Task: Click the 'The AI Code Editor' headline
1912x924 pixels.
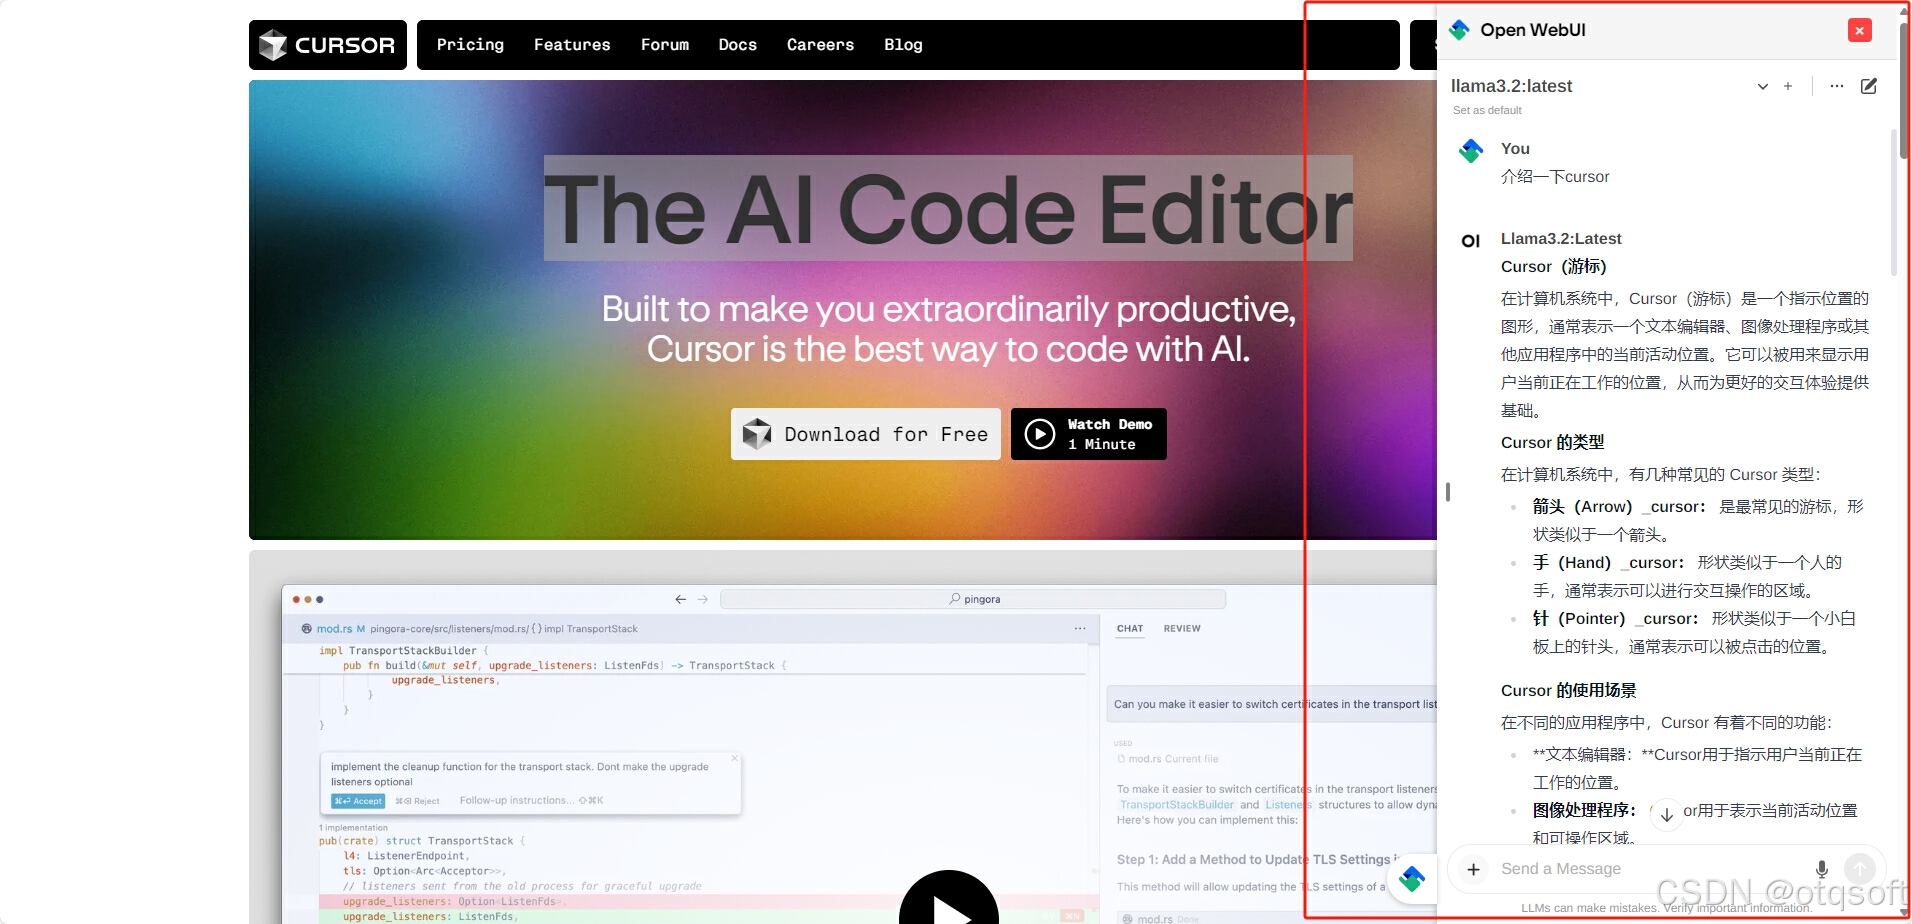Action: 948,209
